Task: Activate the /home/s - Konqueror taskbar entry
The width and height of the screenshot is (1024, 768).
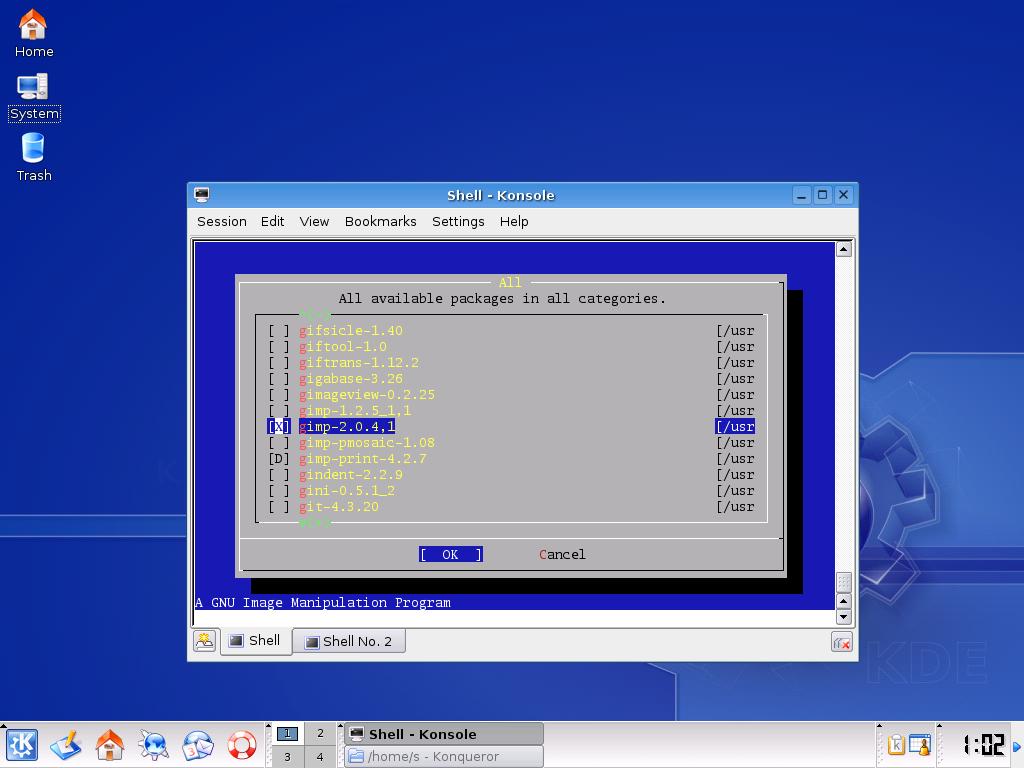Action: pyautogui.click(x=443, y=756)
